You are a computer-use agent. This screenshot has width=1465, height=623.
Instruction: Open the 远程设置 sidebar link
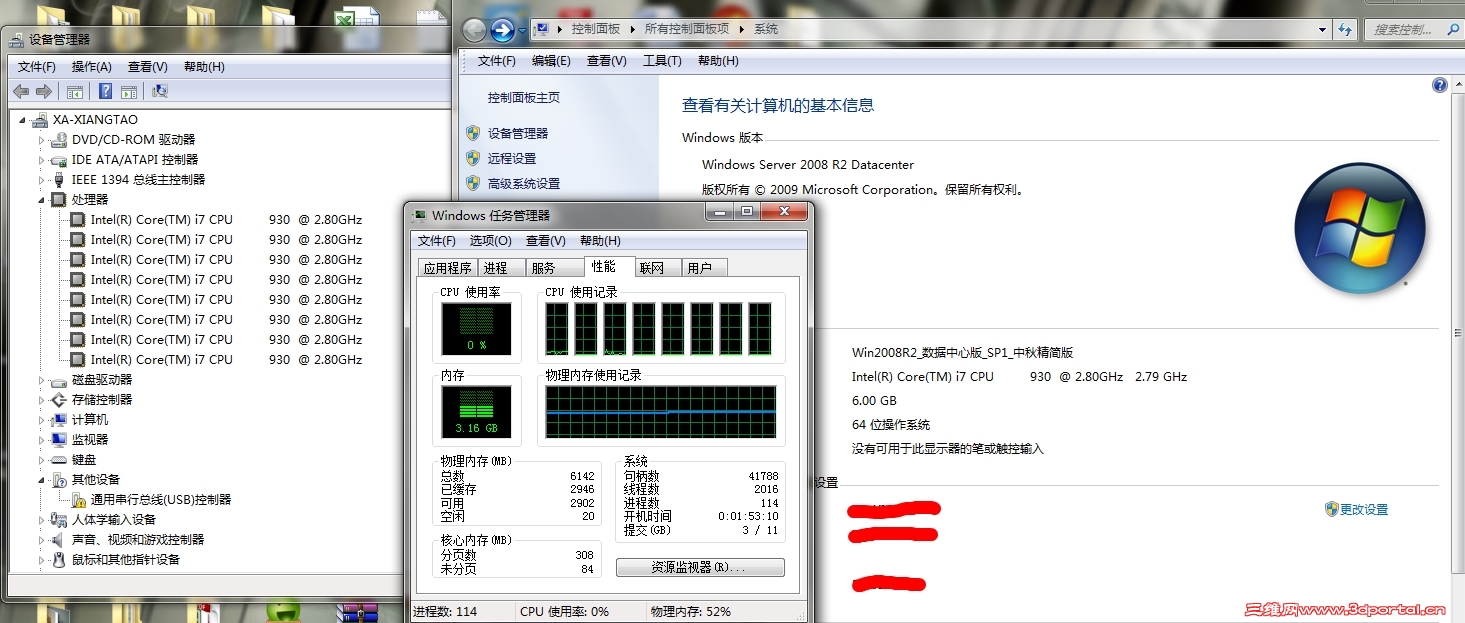(512, 158)
